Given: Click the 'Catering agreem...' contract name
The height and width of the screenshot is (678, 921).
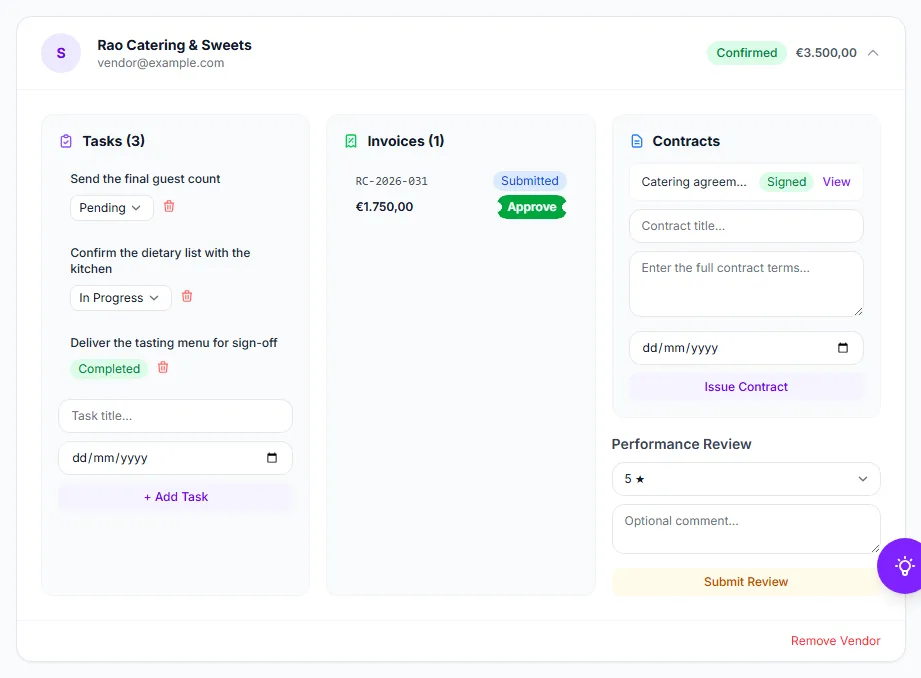Looking at the screenshot, I should pos(694,182).
